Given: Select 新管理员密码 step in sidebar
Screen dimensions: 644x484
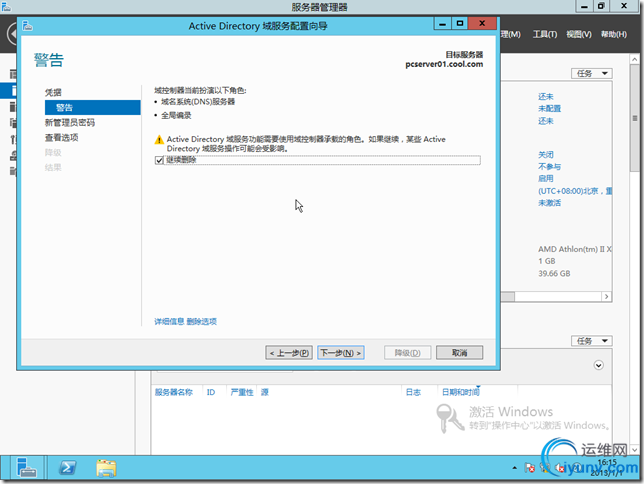Looking at the screenshot, I should pos(70,122).
